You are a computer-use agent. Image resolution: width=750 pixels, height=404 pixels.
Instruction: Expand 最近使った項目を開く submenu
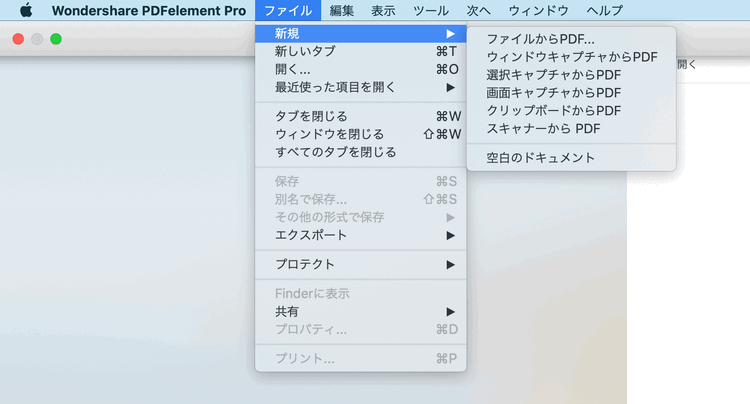point(361,87)
